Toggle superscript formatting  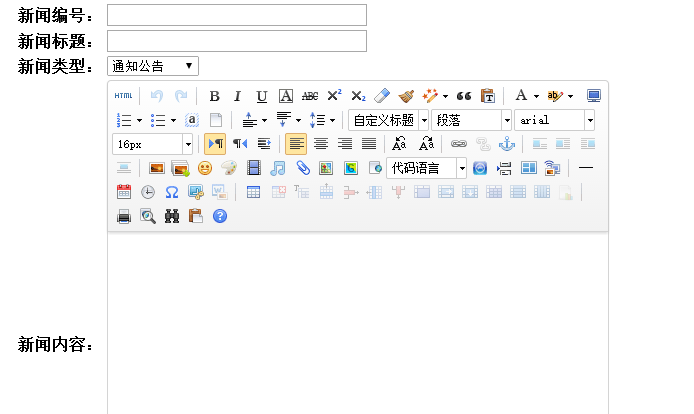point(334,96)
